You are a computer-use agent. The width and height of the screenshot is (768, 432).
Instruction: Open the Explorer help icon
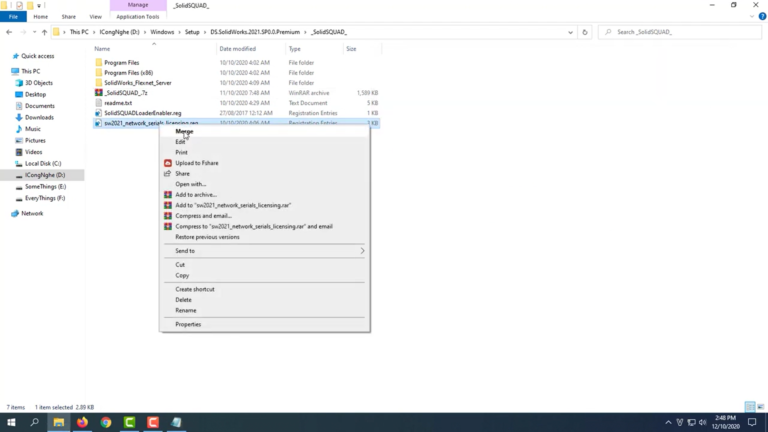762,17
